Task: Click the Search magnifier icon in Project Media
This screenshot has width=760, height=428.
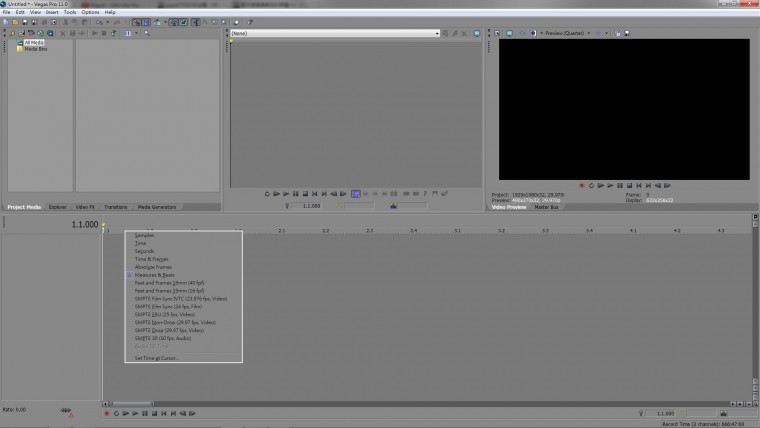Action: [147, 33]
